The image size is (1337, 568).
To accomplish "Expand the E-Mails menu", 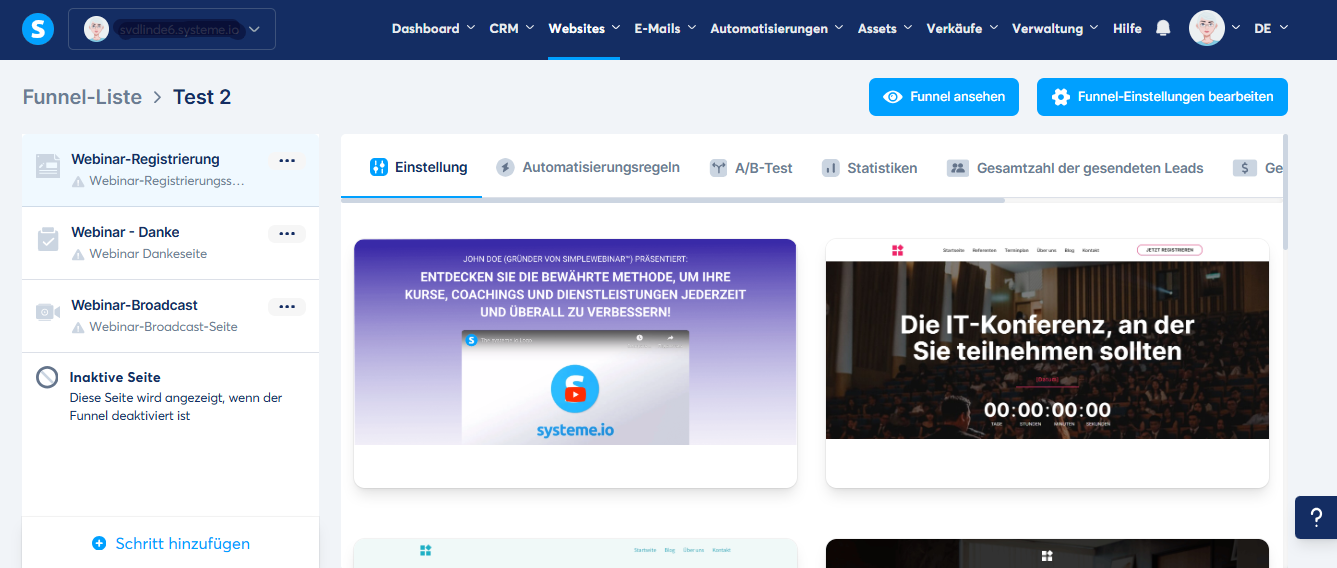I will point(665,29).
